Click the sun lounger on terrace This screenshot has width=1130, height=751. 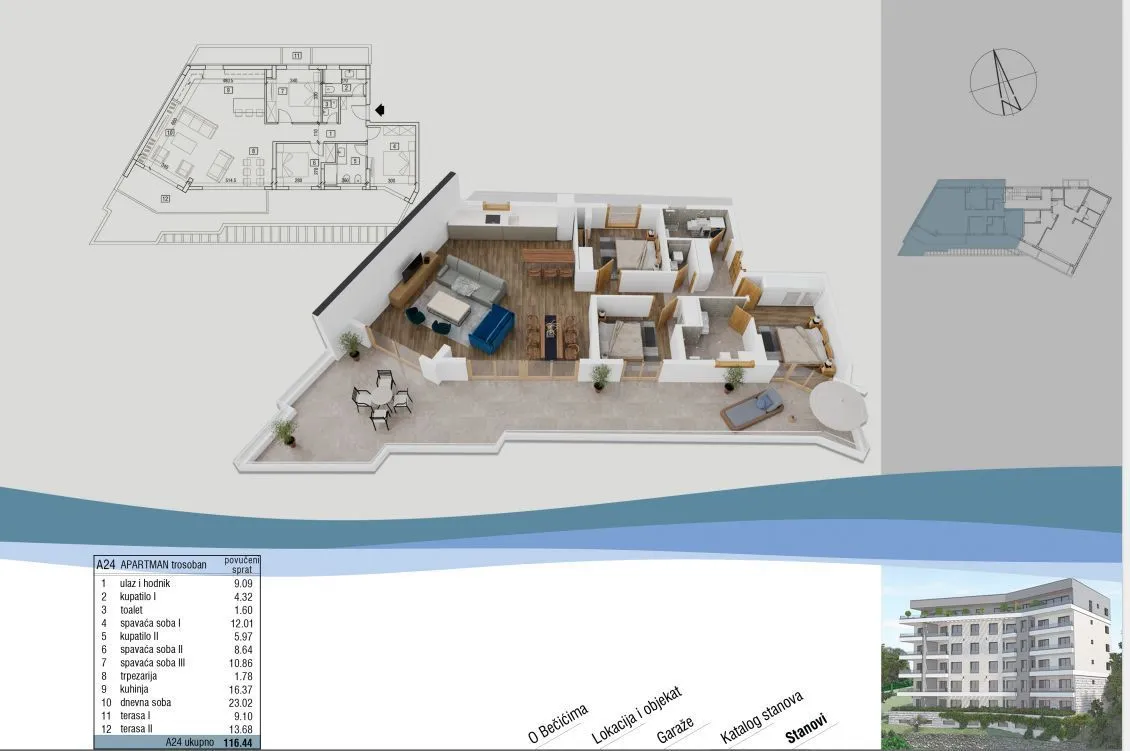click(752, 409)
